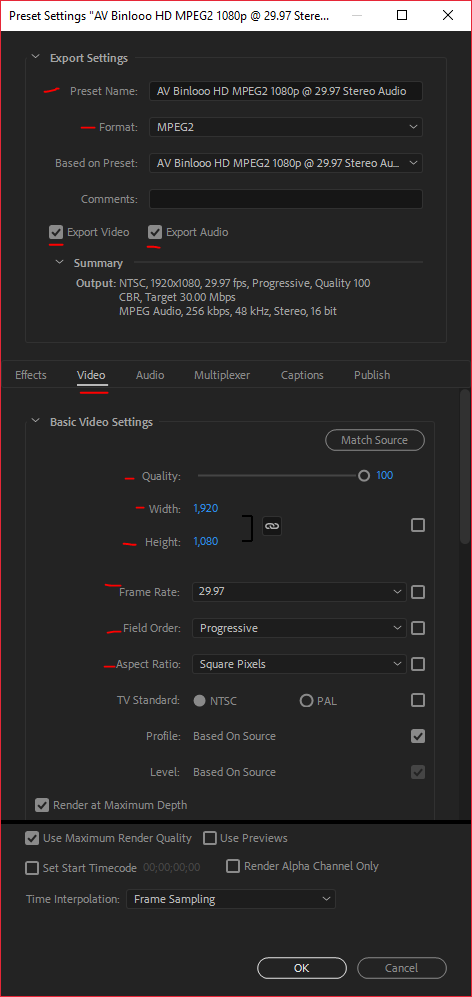472x997 pixels.
Task: Uncheck the Export Audio checkbox
Action: click(155, 232)
